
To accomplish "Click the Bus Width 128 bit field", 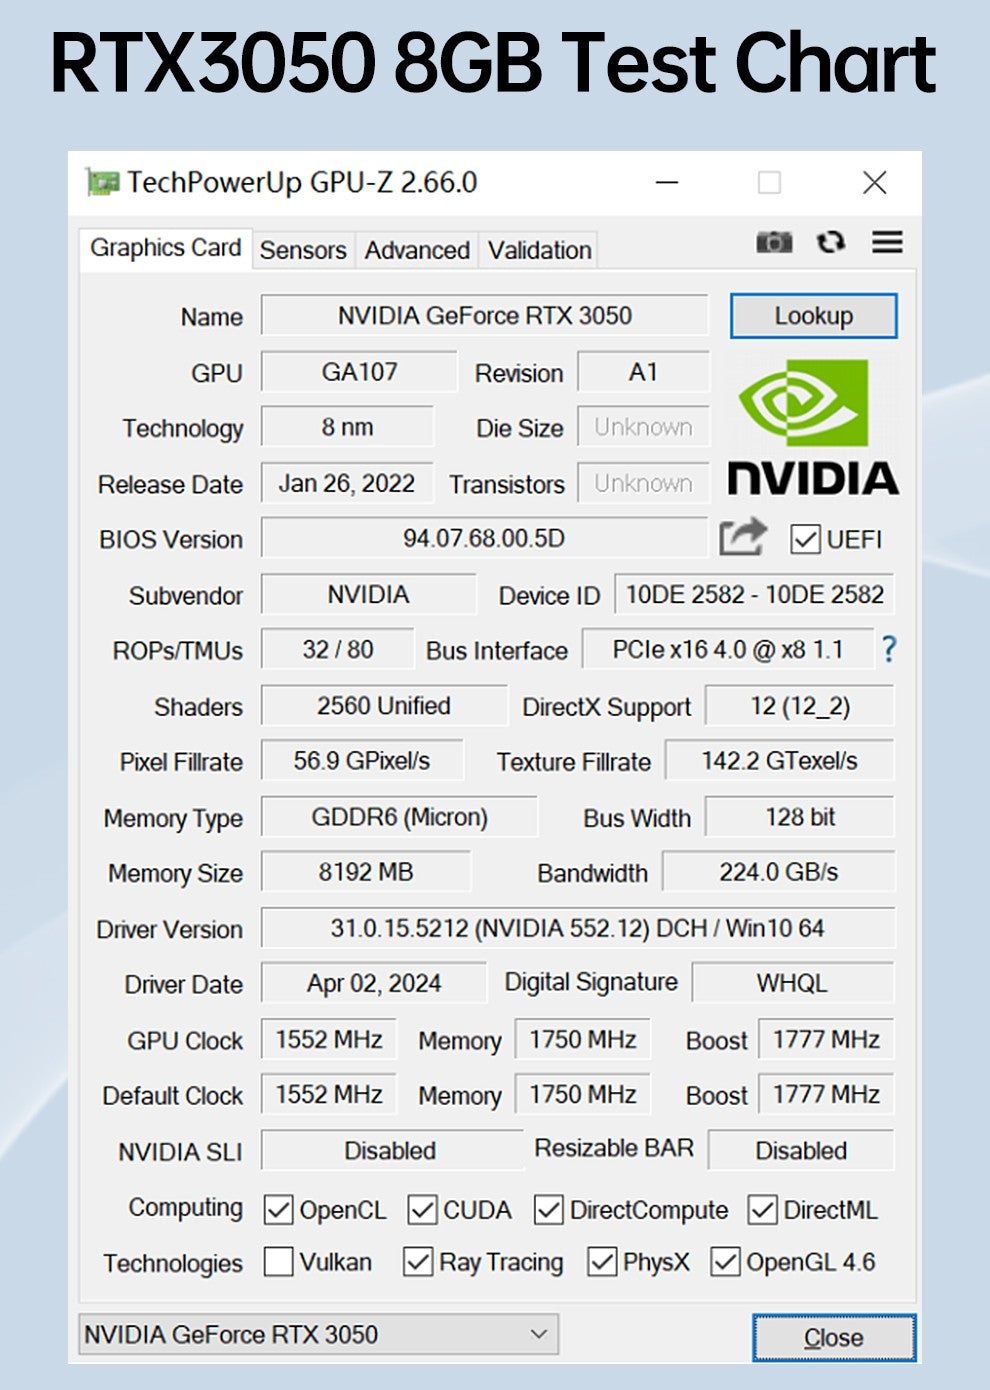I will [799, 816].
